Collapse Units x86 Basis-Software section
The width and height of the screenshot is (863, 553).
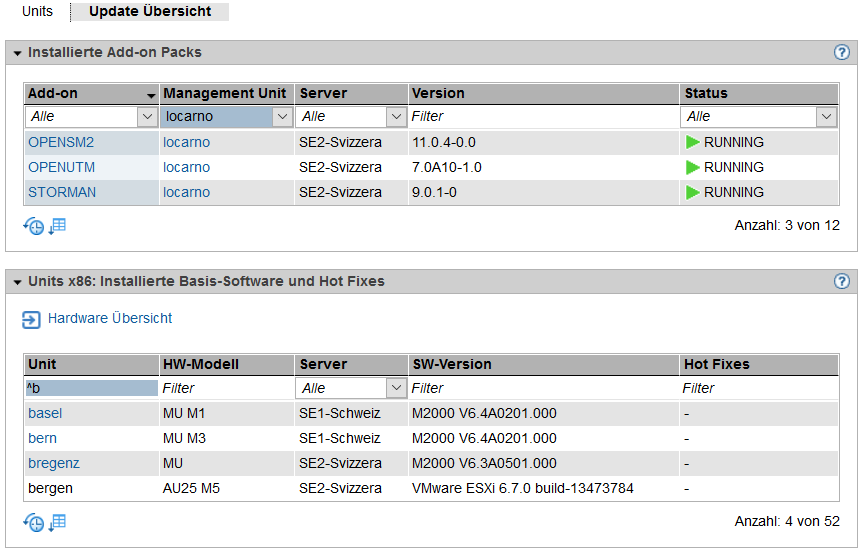[18, 282]
